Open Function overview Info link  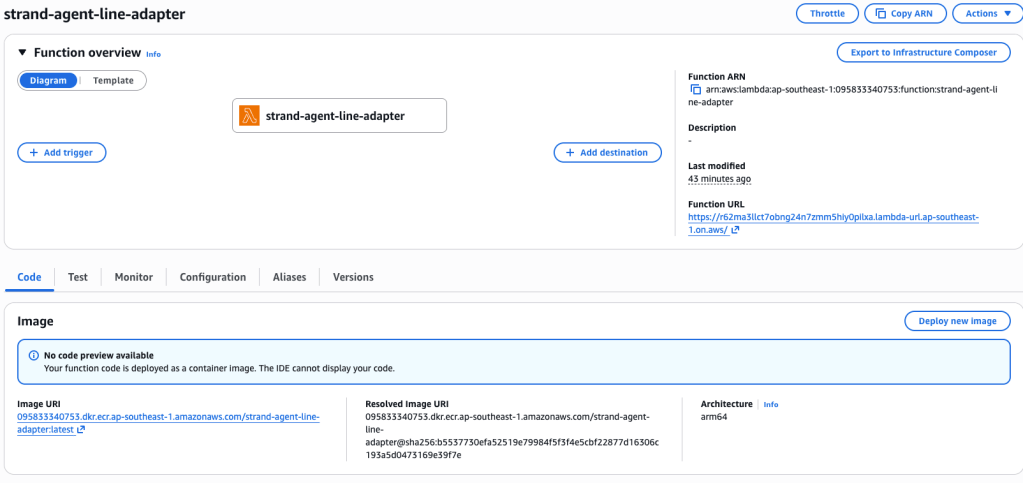153,54
